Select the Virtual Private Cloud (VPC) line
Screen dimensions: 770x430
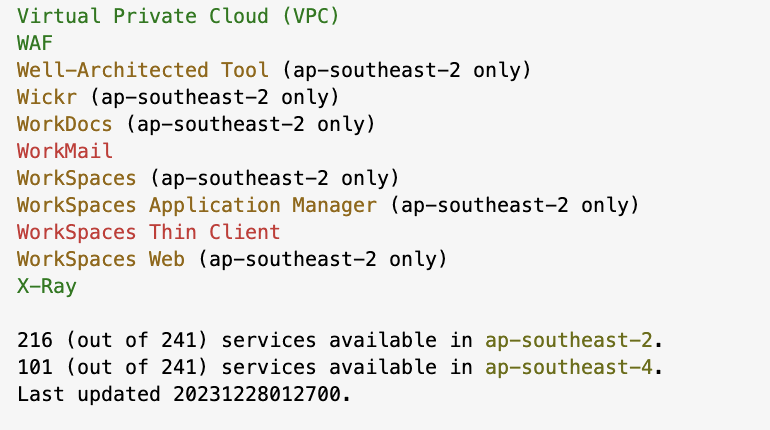[178, 16]
